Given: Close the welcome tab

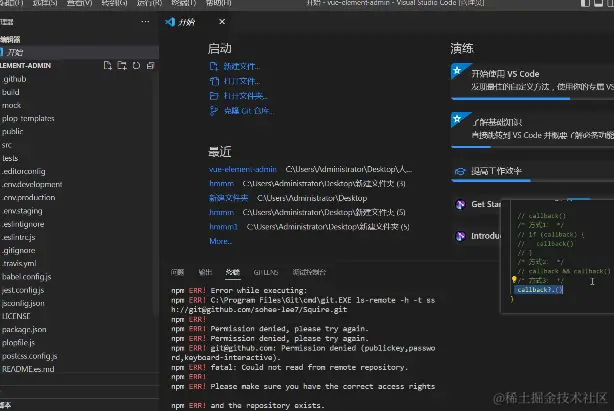Looking at the screenshot, I should pyautogui.click(x=222, y=22).
